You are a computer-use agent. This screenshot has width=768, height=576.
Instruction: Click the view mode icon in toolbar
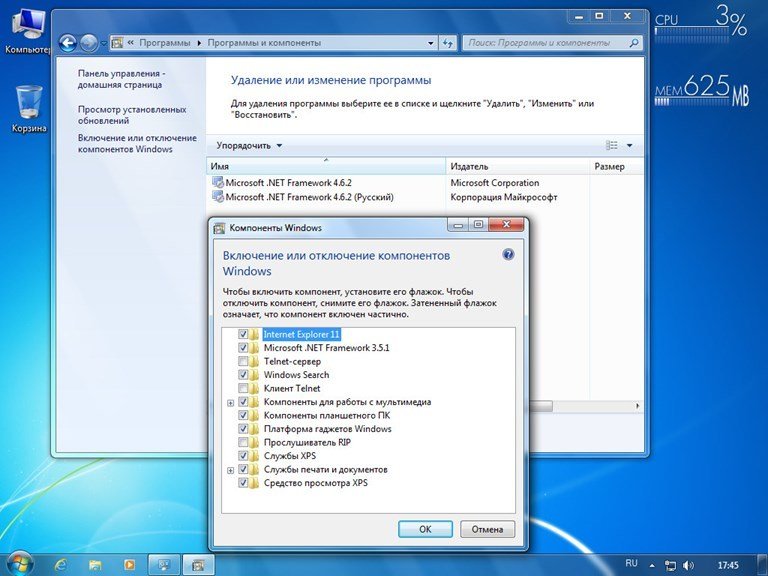(x=612, y=145)
